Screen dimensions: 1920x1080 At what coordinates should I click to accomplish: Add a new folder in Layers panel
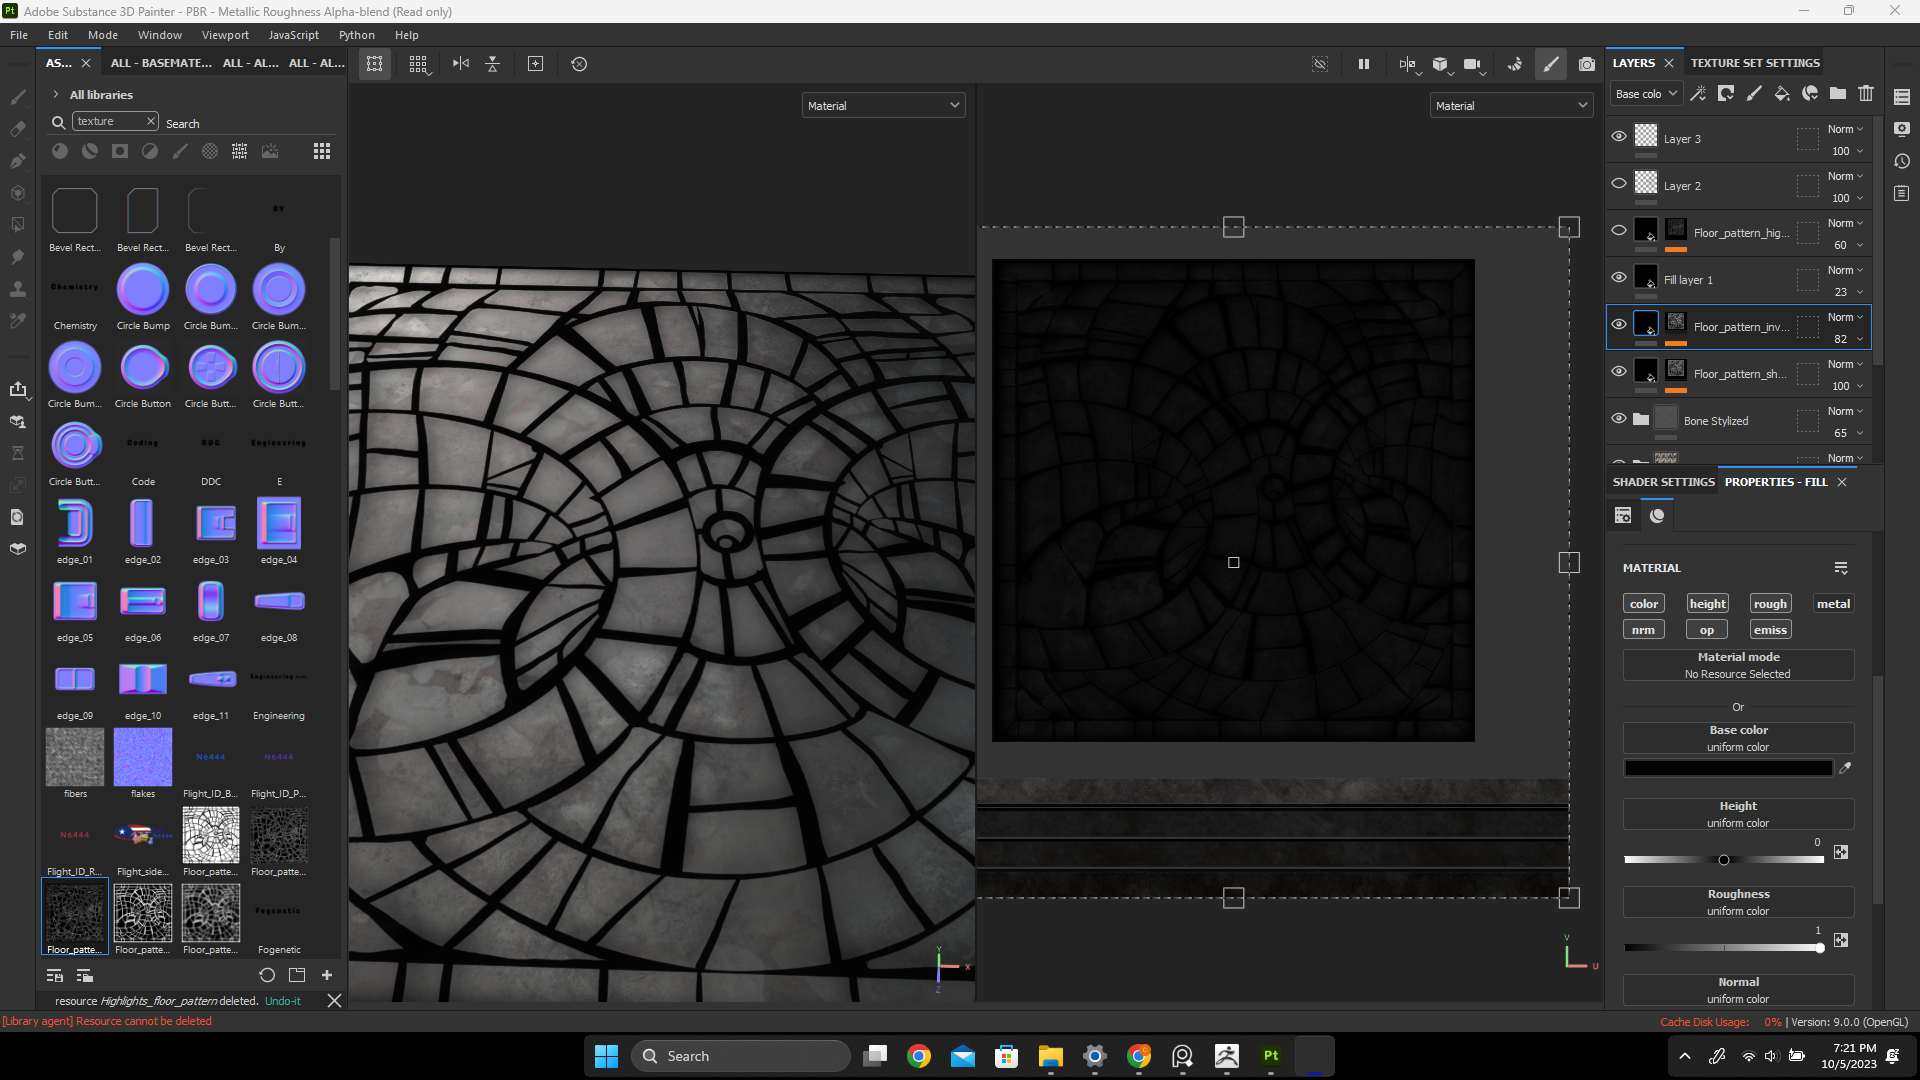point(1838,93)
